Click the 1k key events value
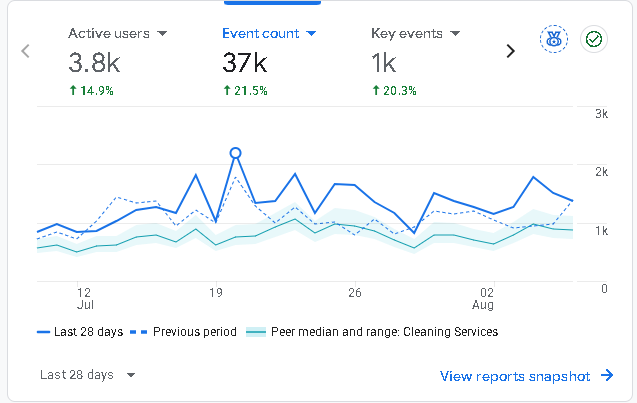The image size is (637, 403). click(x=384, y=63)
